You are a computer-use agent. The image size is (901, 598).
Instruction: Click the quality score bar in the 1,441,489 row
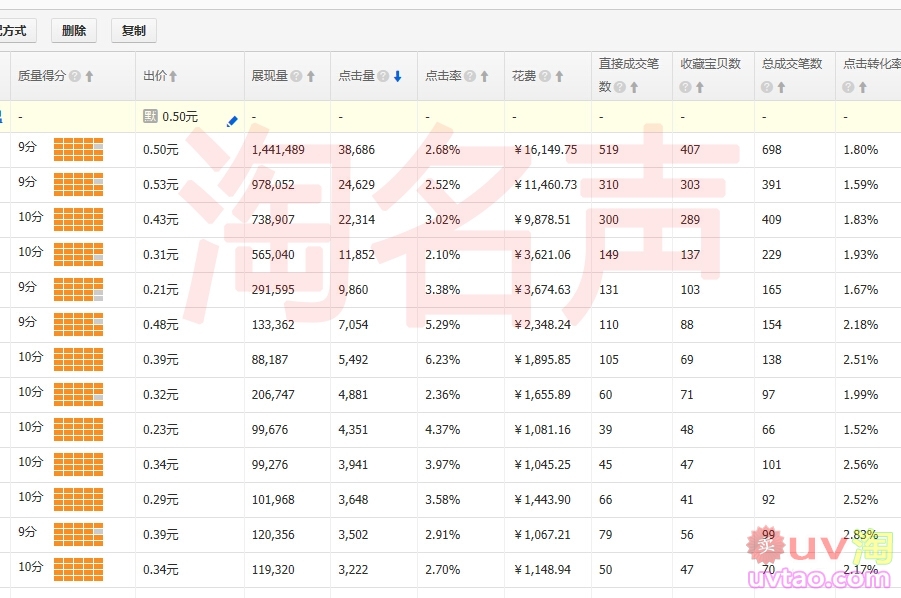78,150
